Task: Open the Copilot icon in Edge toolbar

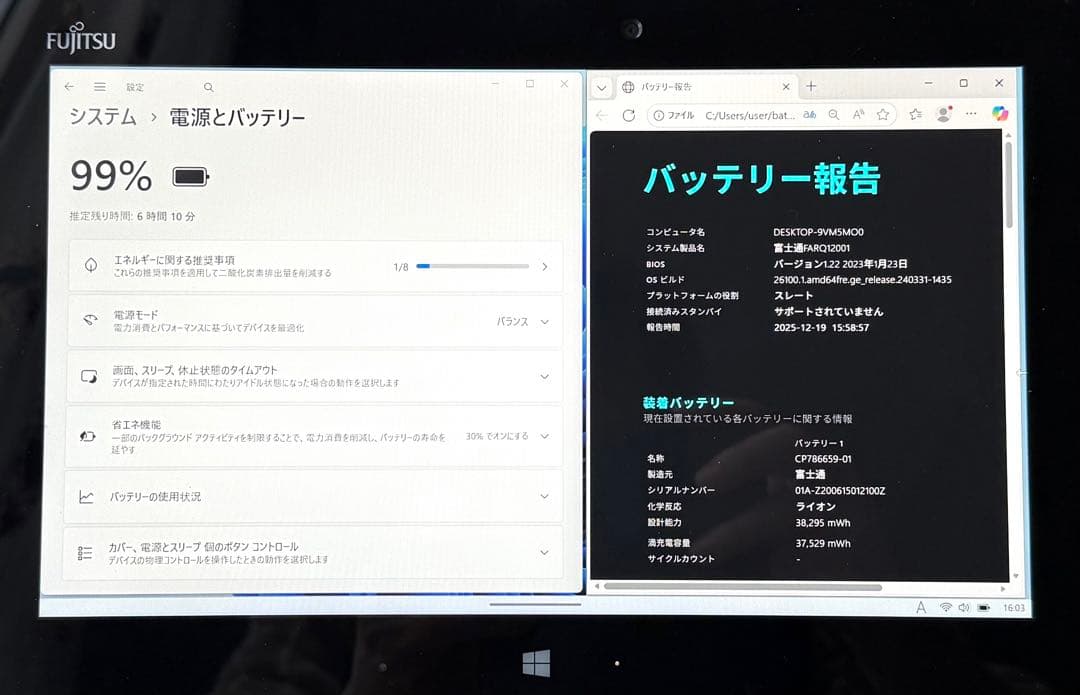Action: (1001, 115)
